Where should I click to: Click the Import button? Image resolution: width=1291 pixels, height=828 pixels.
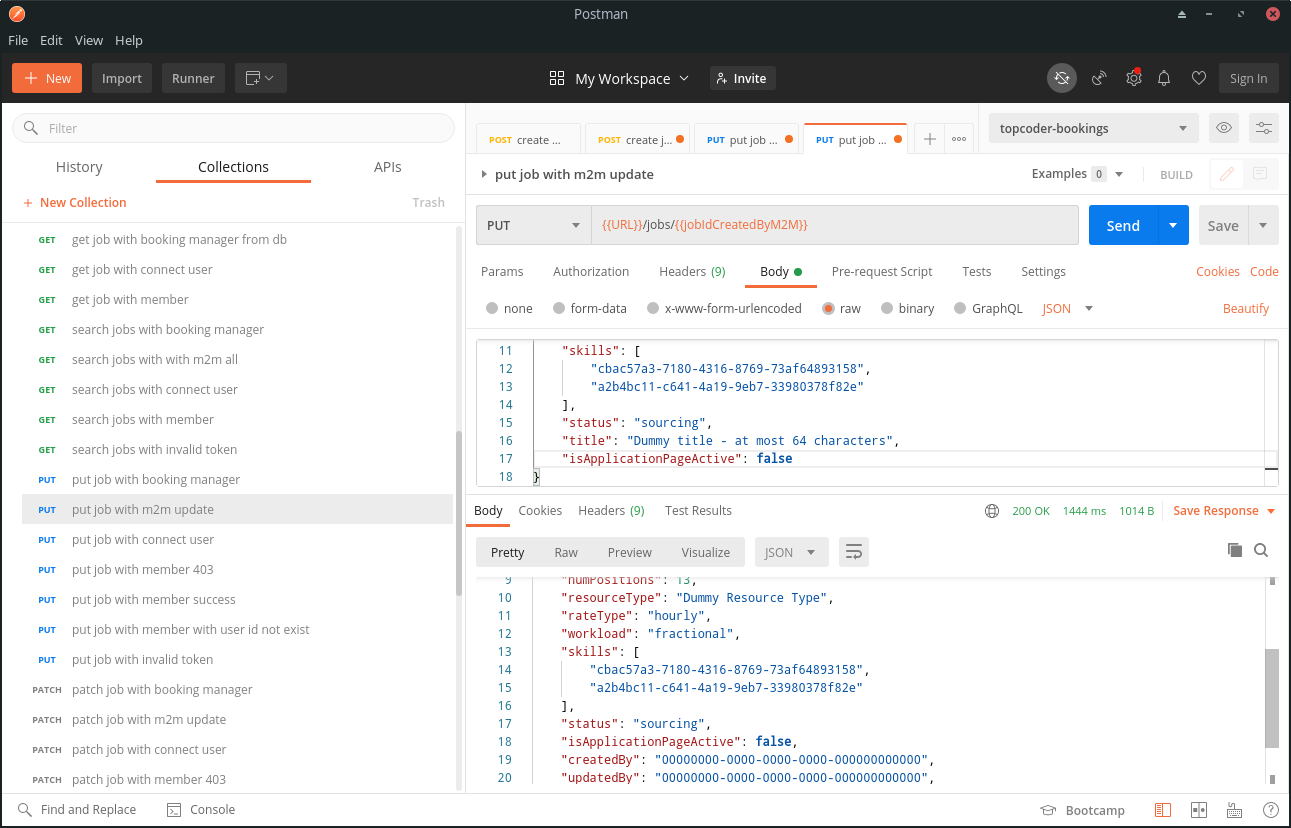[122, 78]
